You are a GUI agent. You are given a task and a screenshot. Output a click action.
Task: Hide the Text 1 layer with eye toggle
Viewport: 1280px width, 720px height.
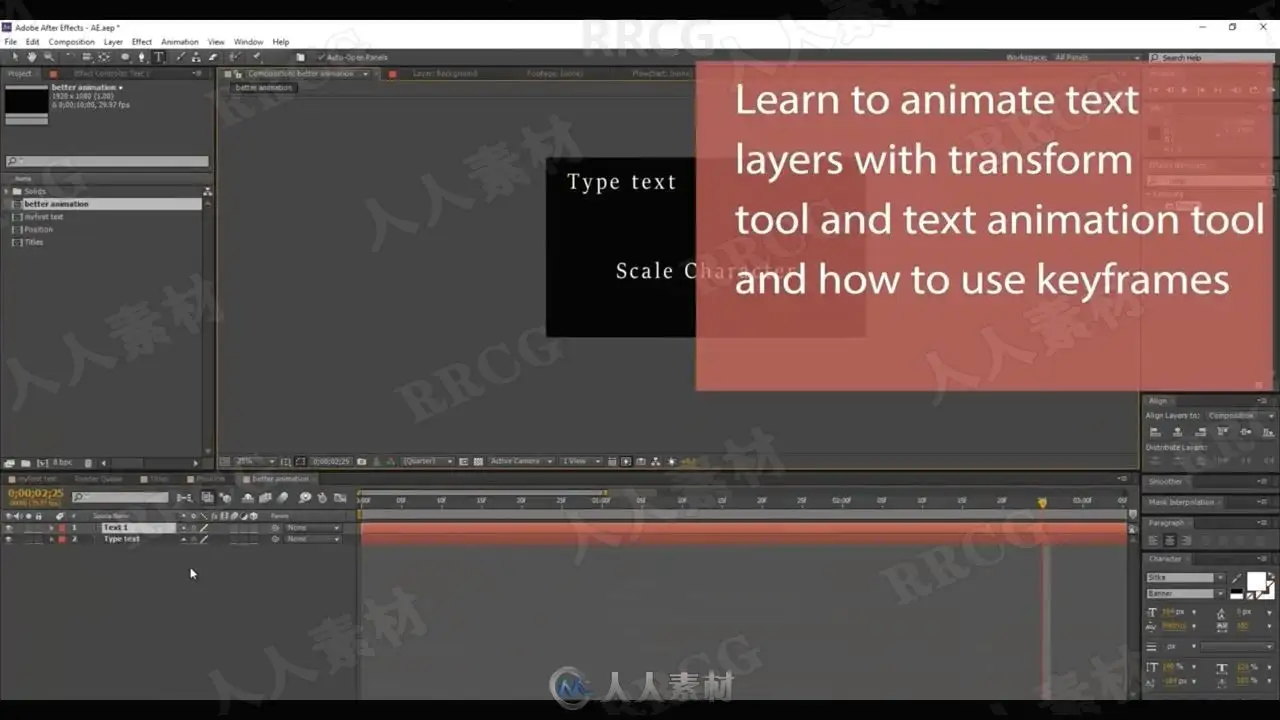pos(9,527)
